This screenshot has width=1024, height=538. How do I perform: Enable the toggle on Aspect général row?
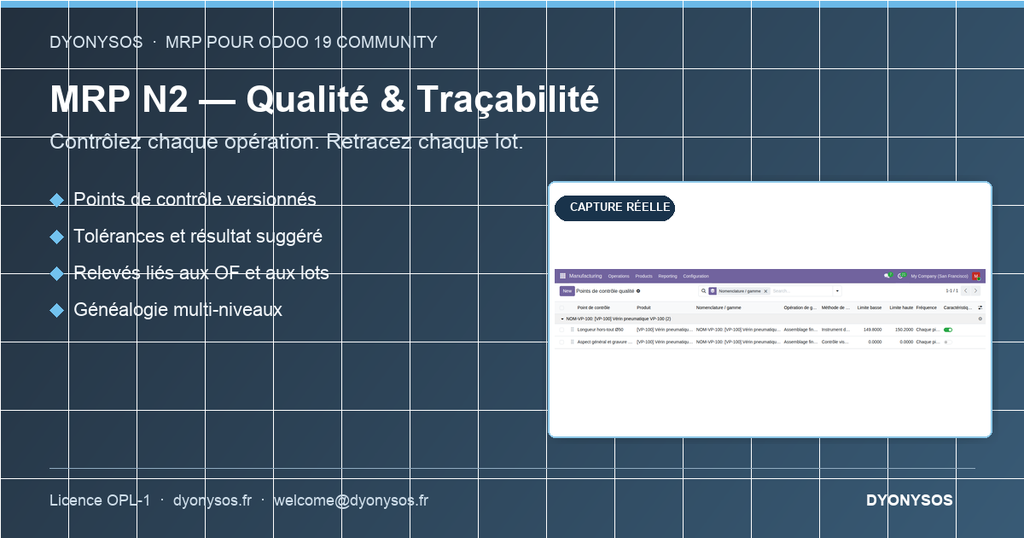pyautogui.click(x=948, y=342)
